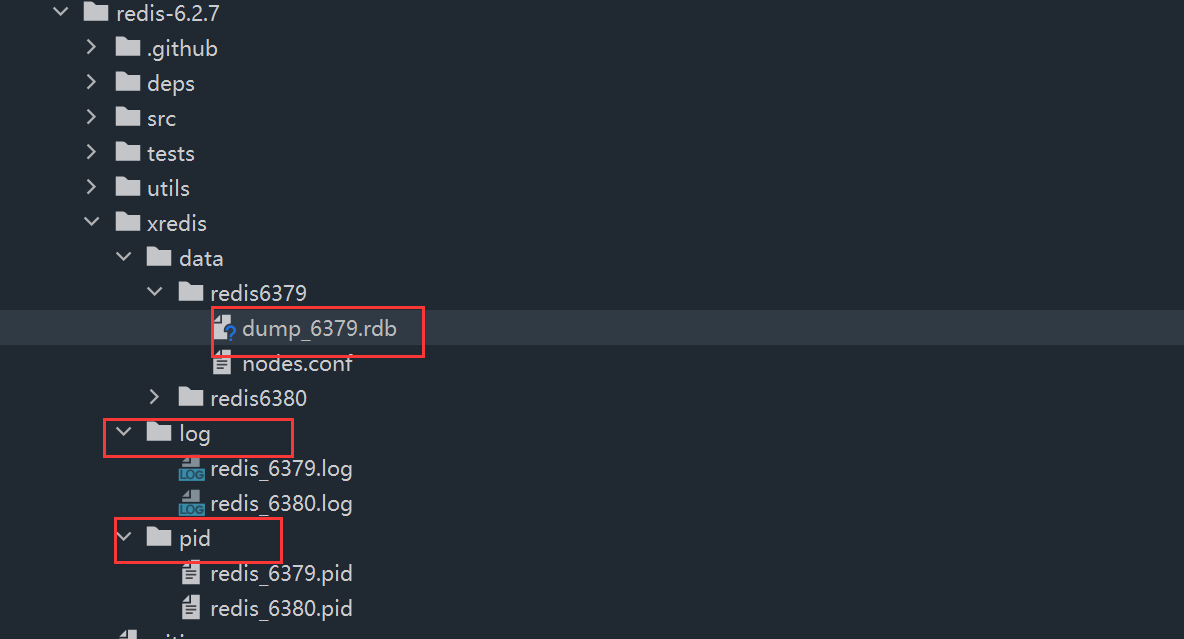Click the xredis folder icon

coord(128,223)
